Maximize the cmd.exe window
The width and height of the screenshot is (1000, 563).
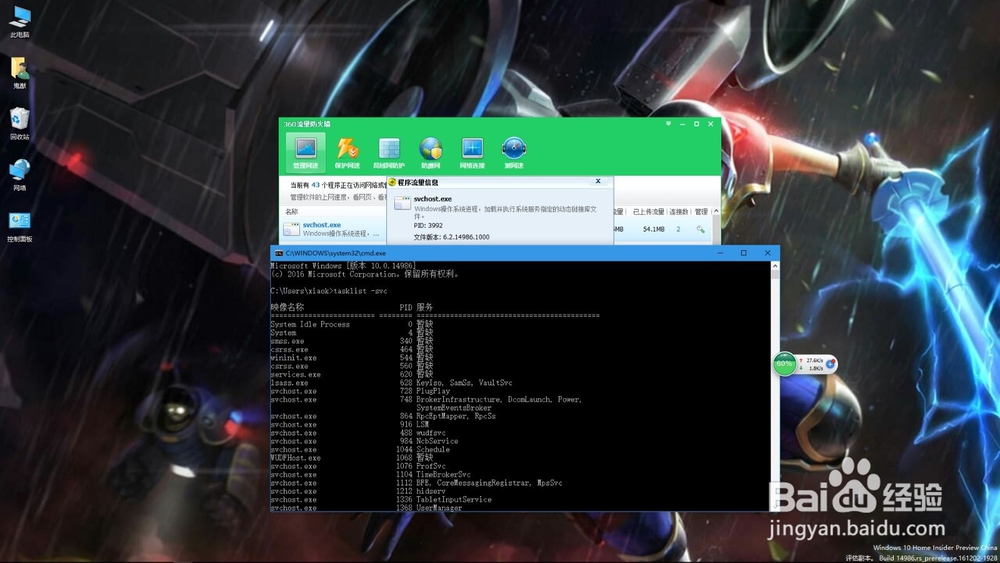point(744,253)
